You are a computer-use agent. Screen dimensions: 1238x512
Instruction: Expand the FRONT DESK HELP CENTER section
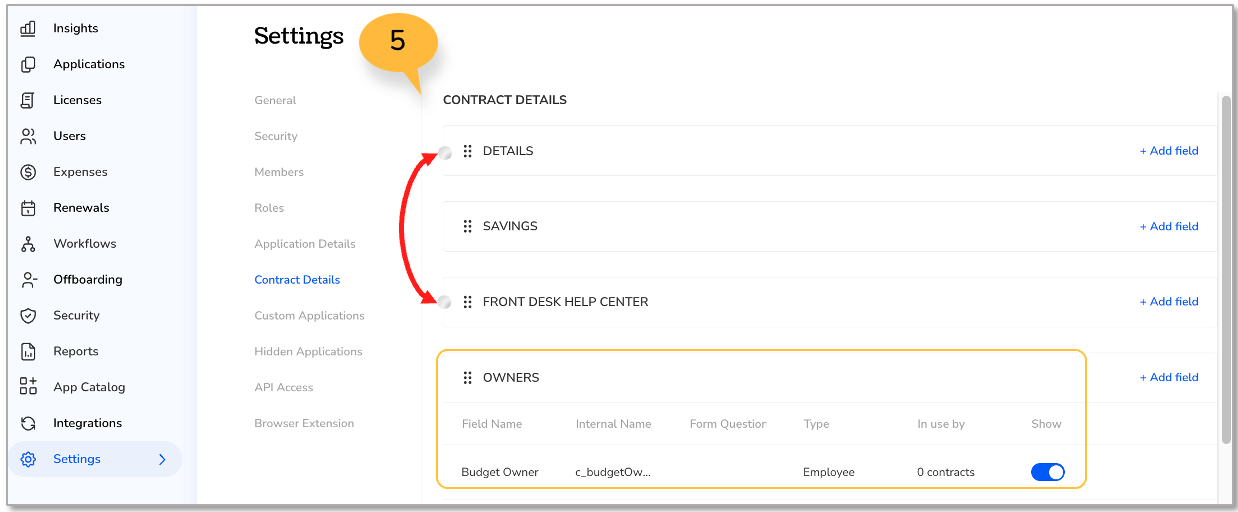565,302
